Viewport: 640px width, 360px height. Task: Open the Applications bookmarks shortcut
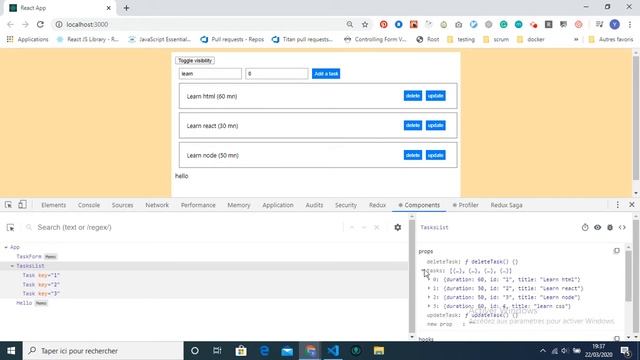[27, 40]
